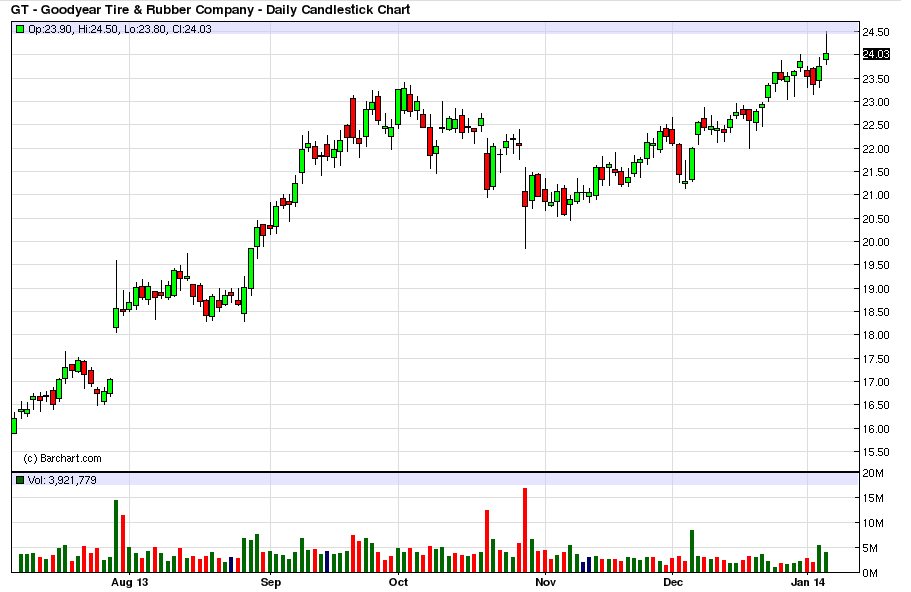Click the 24.50 price axis label
Image resolution: width=911 pixels, height=592 pixels.
coord(876,33)
